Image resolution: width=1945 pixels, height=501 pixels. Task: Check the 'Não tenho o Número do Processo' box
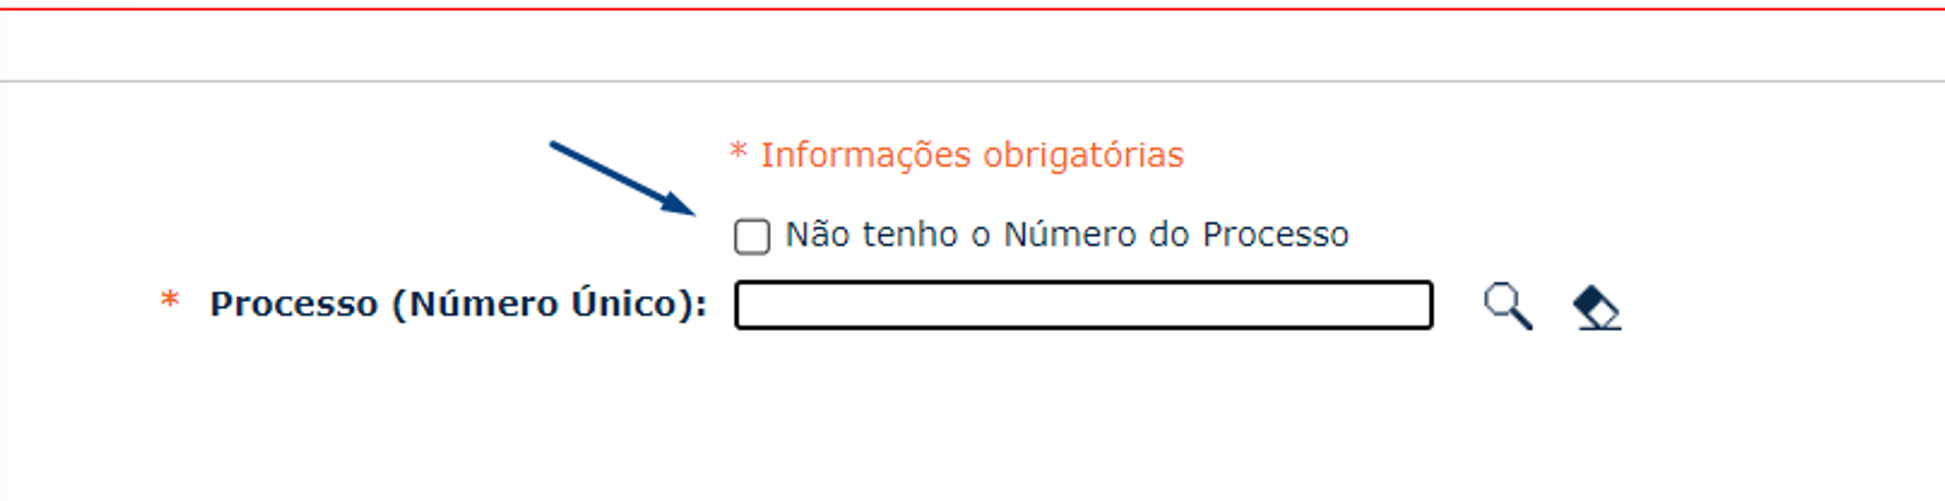coord(752,237)
